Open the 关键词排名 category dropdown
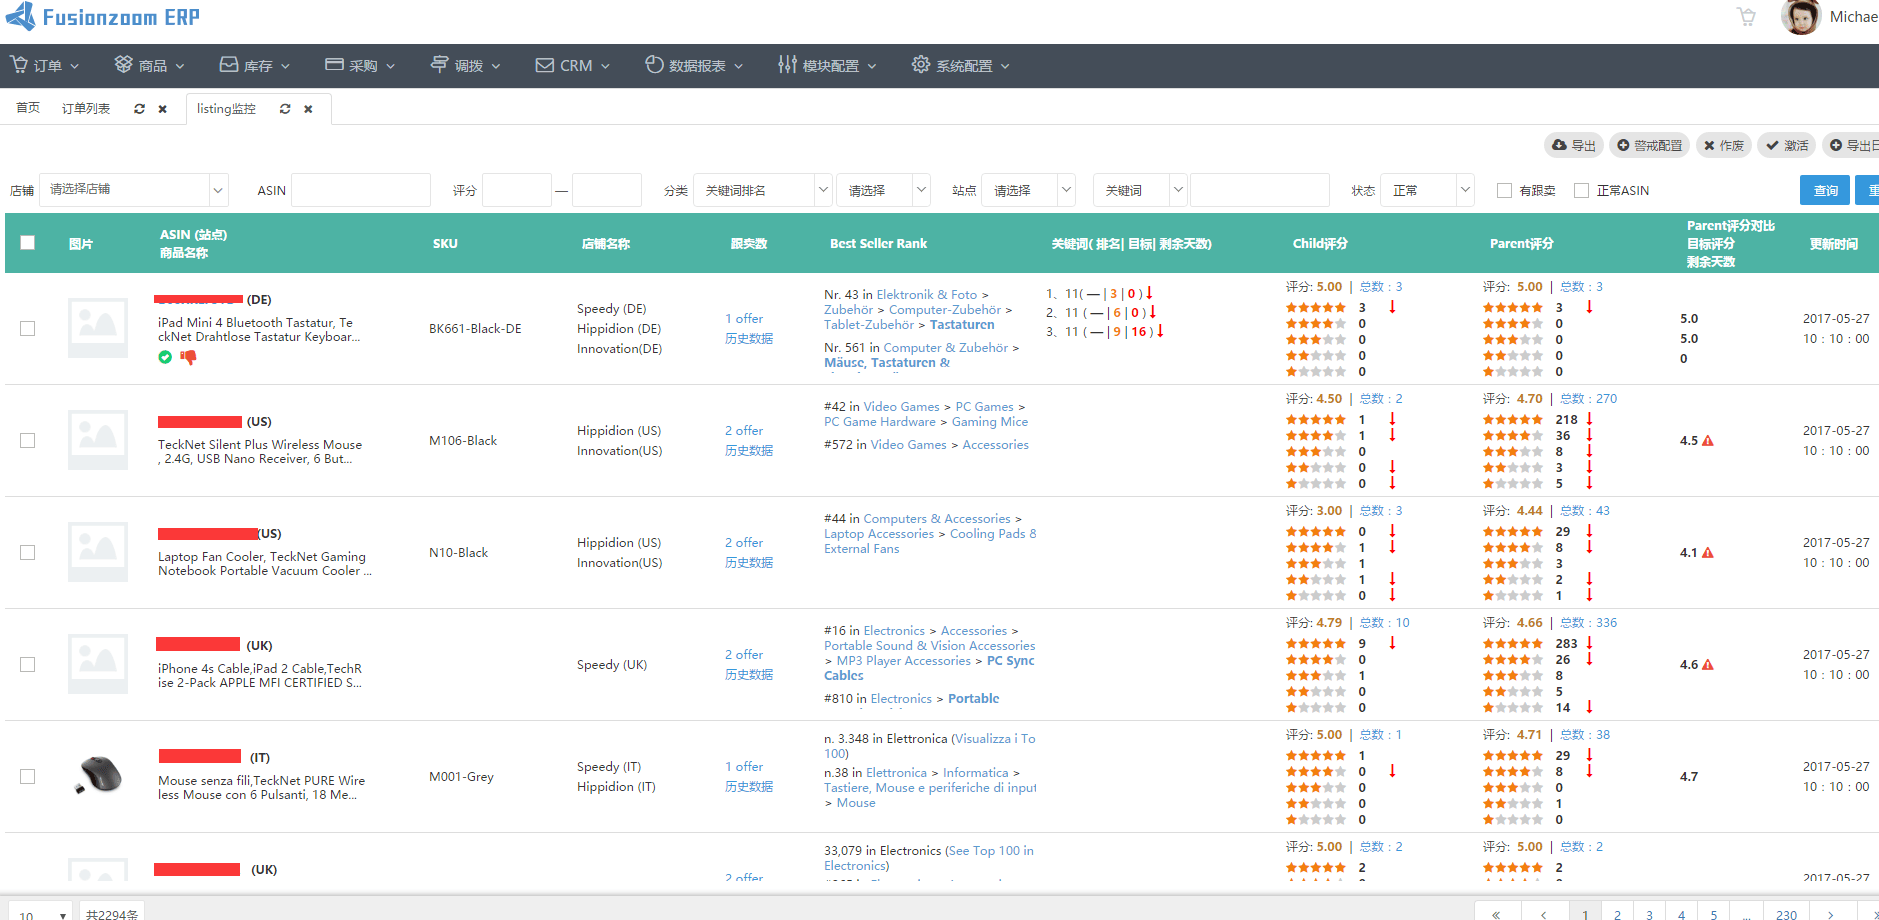Screen dimensions: 1879x920 pos(762,190)
